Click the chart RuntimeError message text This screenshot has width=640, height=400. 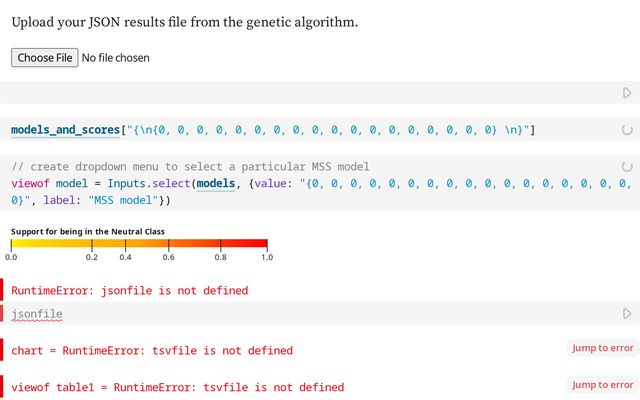click(x=152, y=351)
